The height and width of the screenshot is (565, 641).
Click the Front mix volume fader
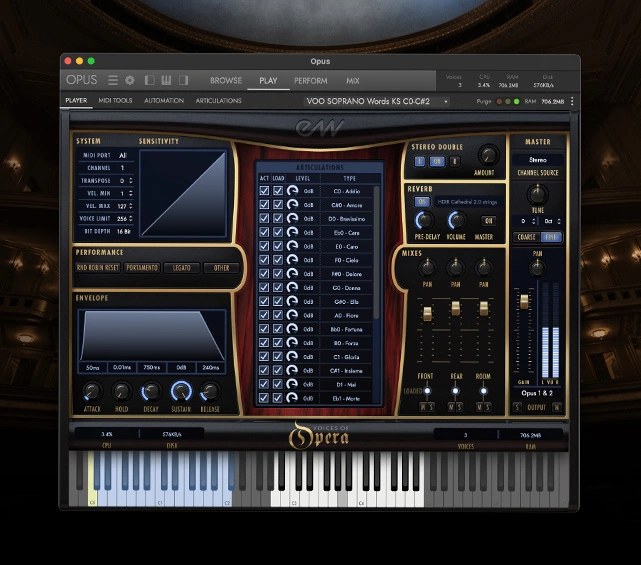coord(427,314)
